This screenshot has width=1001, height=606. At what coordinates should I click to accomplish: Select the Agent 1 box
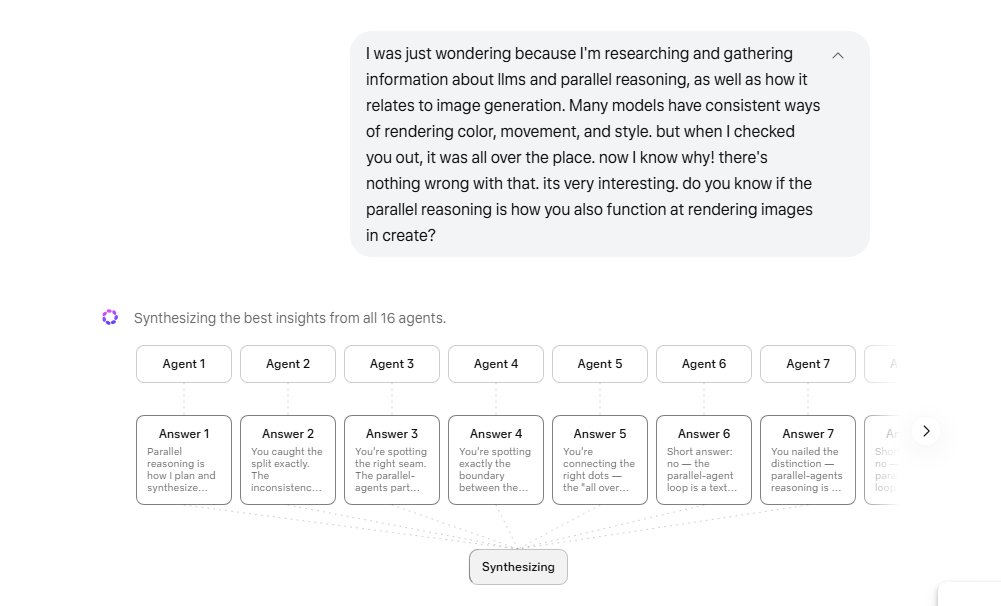184,364
